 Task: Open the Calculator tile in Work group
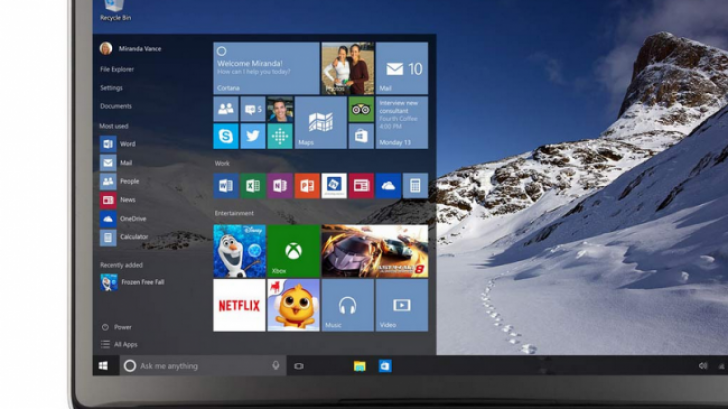[415, 186]
